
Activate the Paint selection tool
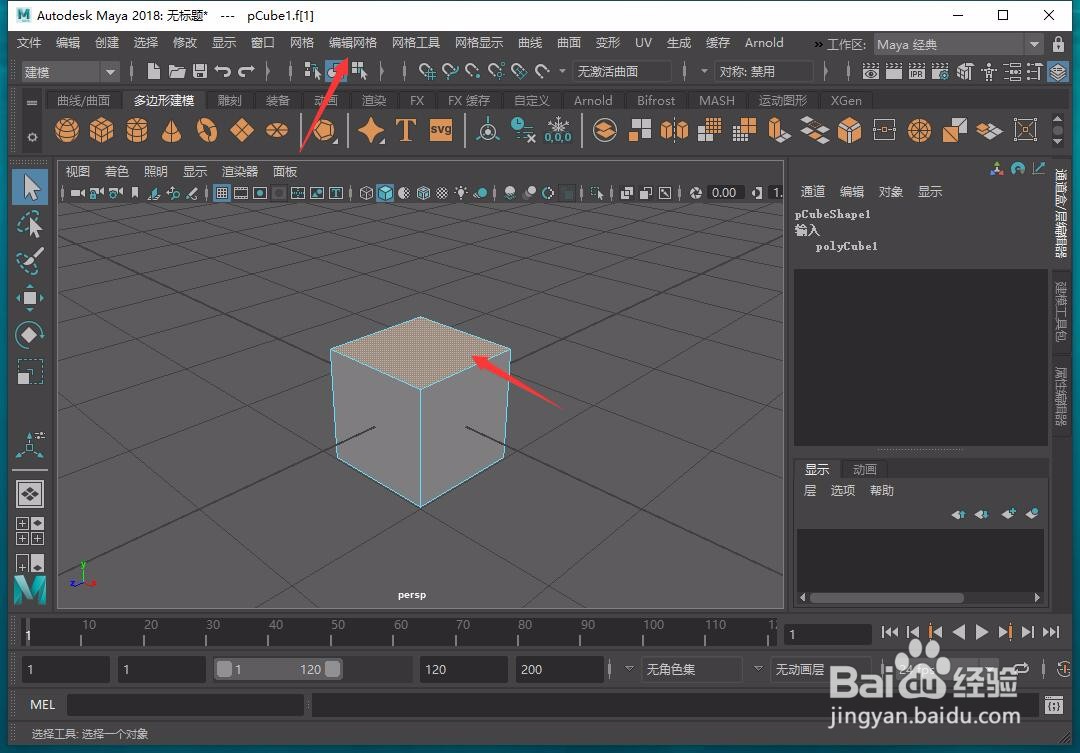(30, 261)
